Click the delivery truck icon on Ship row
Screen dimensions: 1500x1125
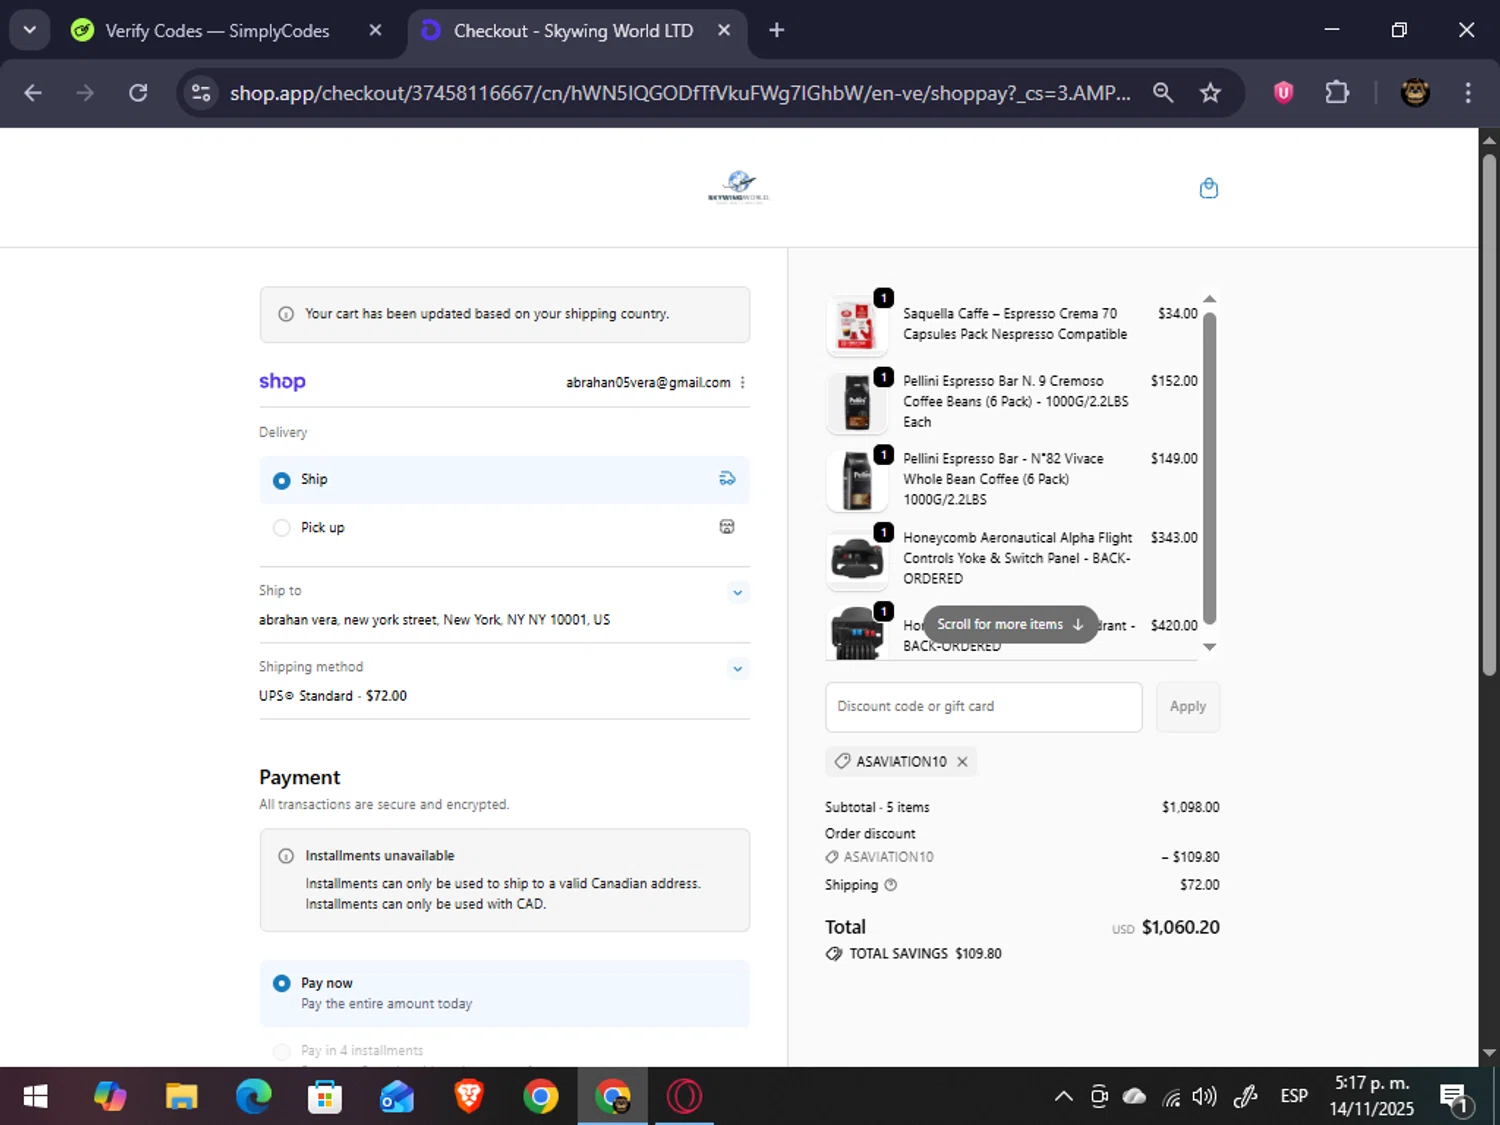click(727, 479)
